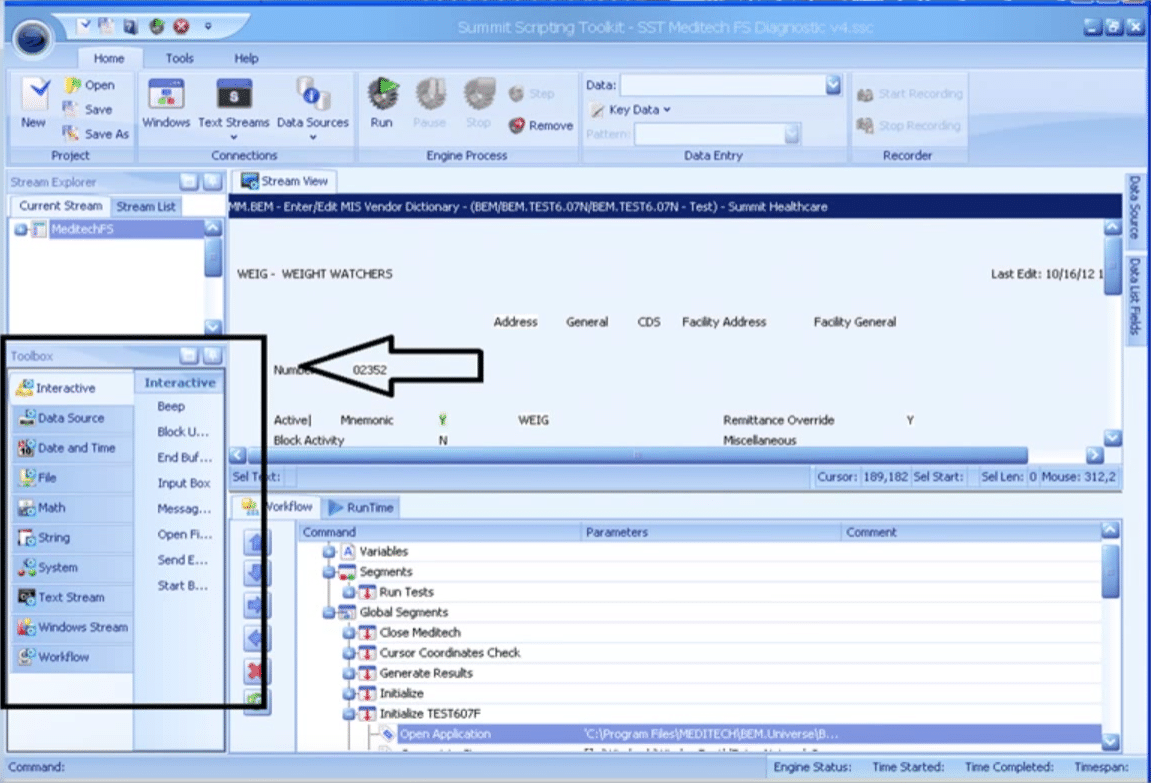The width and height of the screenshot is (1151, 783).
Task: Open the Windows connections tool
Action: [166, 103]
